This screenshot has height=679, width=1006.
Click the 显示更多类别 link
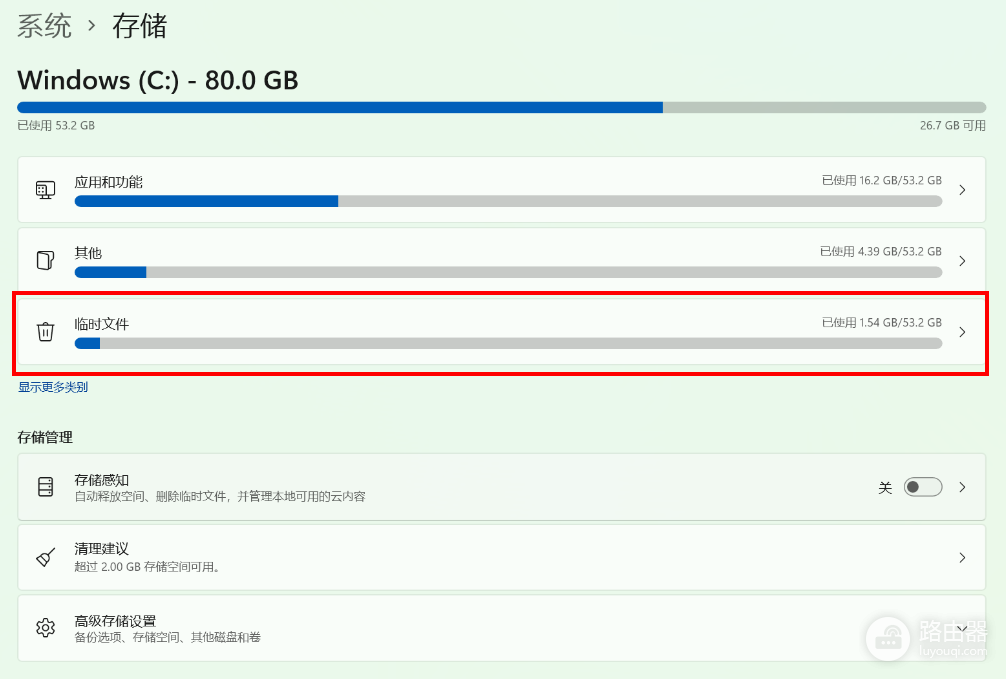[x=53, y=387]
